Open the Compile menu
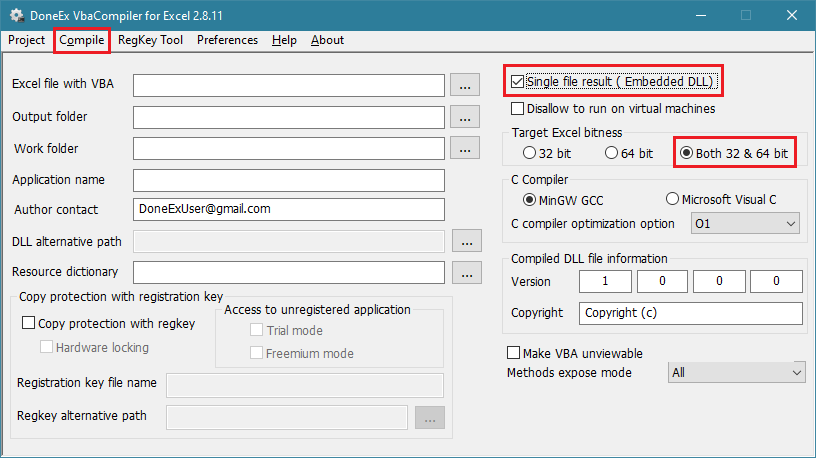 click(82, 40)
